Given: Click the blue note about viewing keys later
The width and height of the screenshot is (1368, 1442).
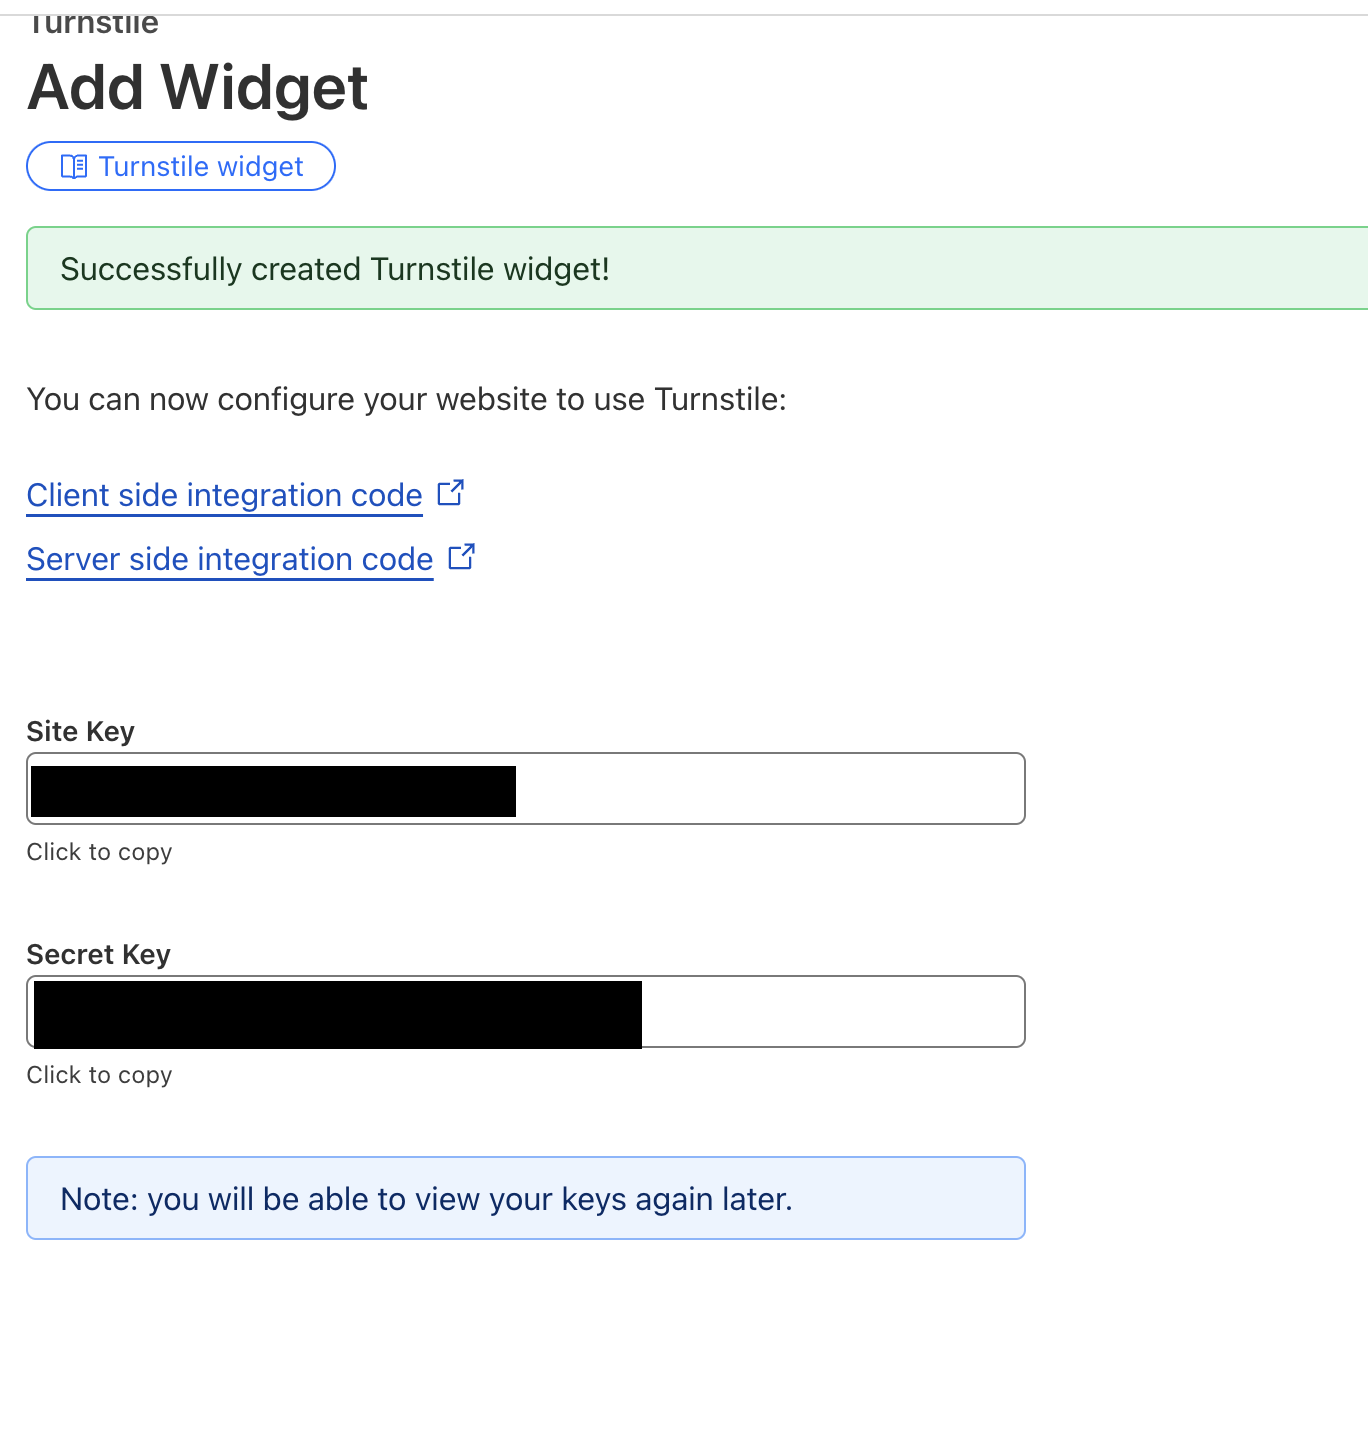Looking at the screenshot, I should click(526, 1198).
